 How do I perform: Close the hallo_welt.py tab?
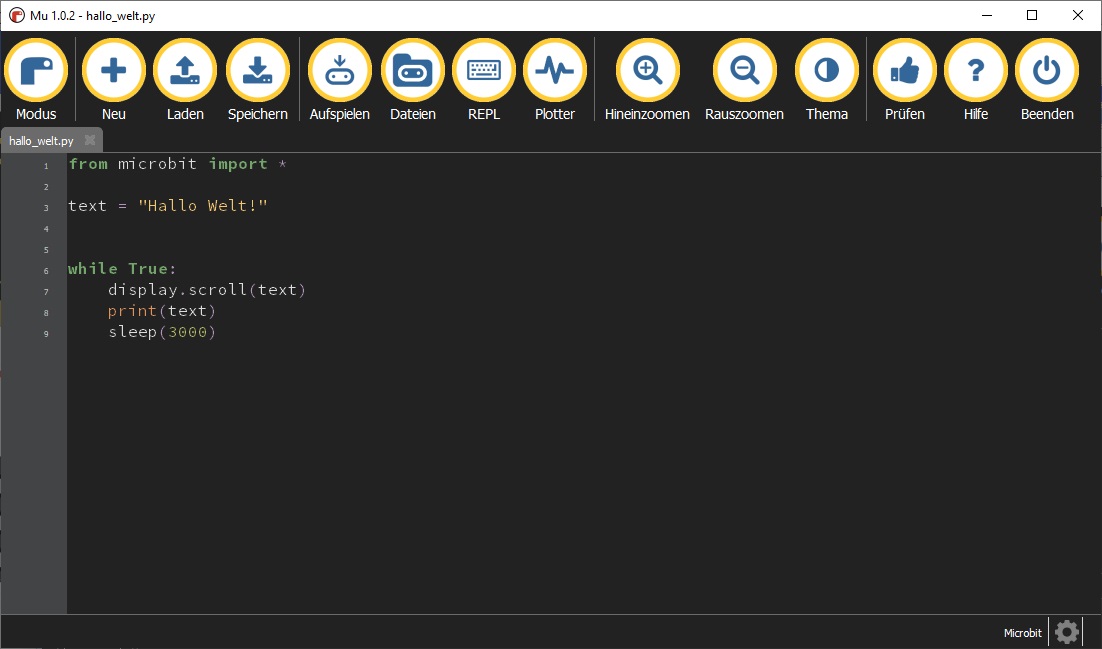click(90, 140)
